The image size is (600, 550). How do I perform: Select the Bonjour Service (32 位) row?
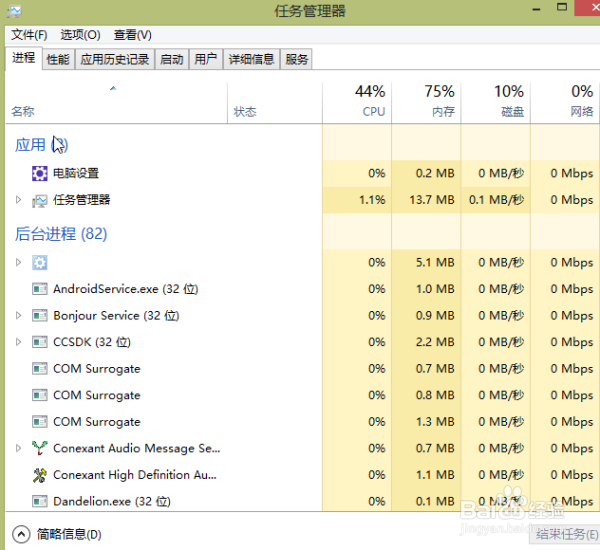pos(303,316)
